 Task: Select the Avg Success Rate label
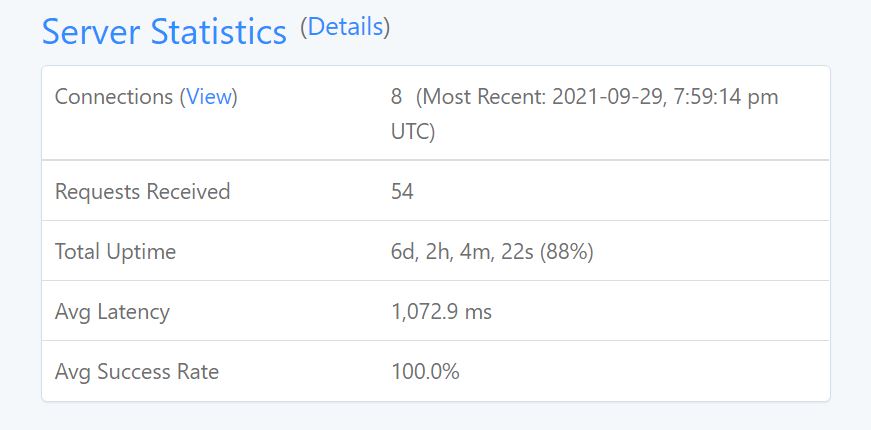(x=137, y=372)
